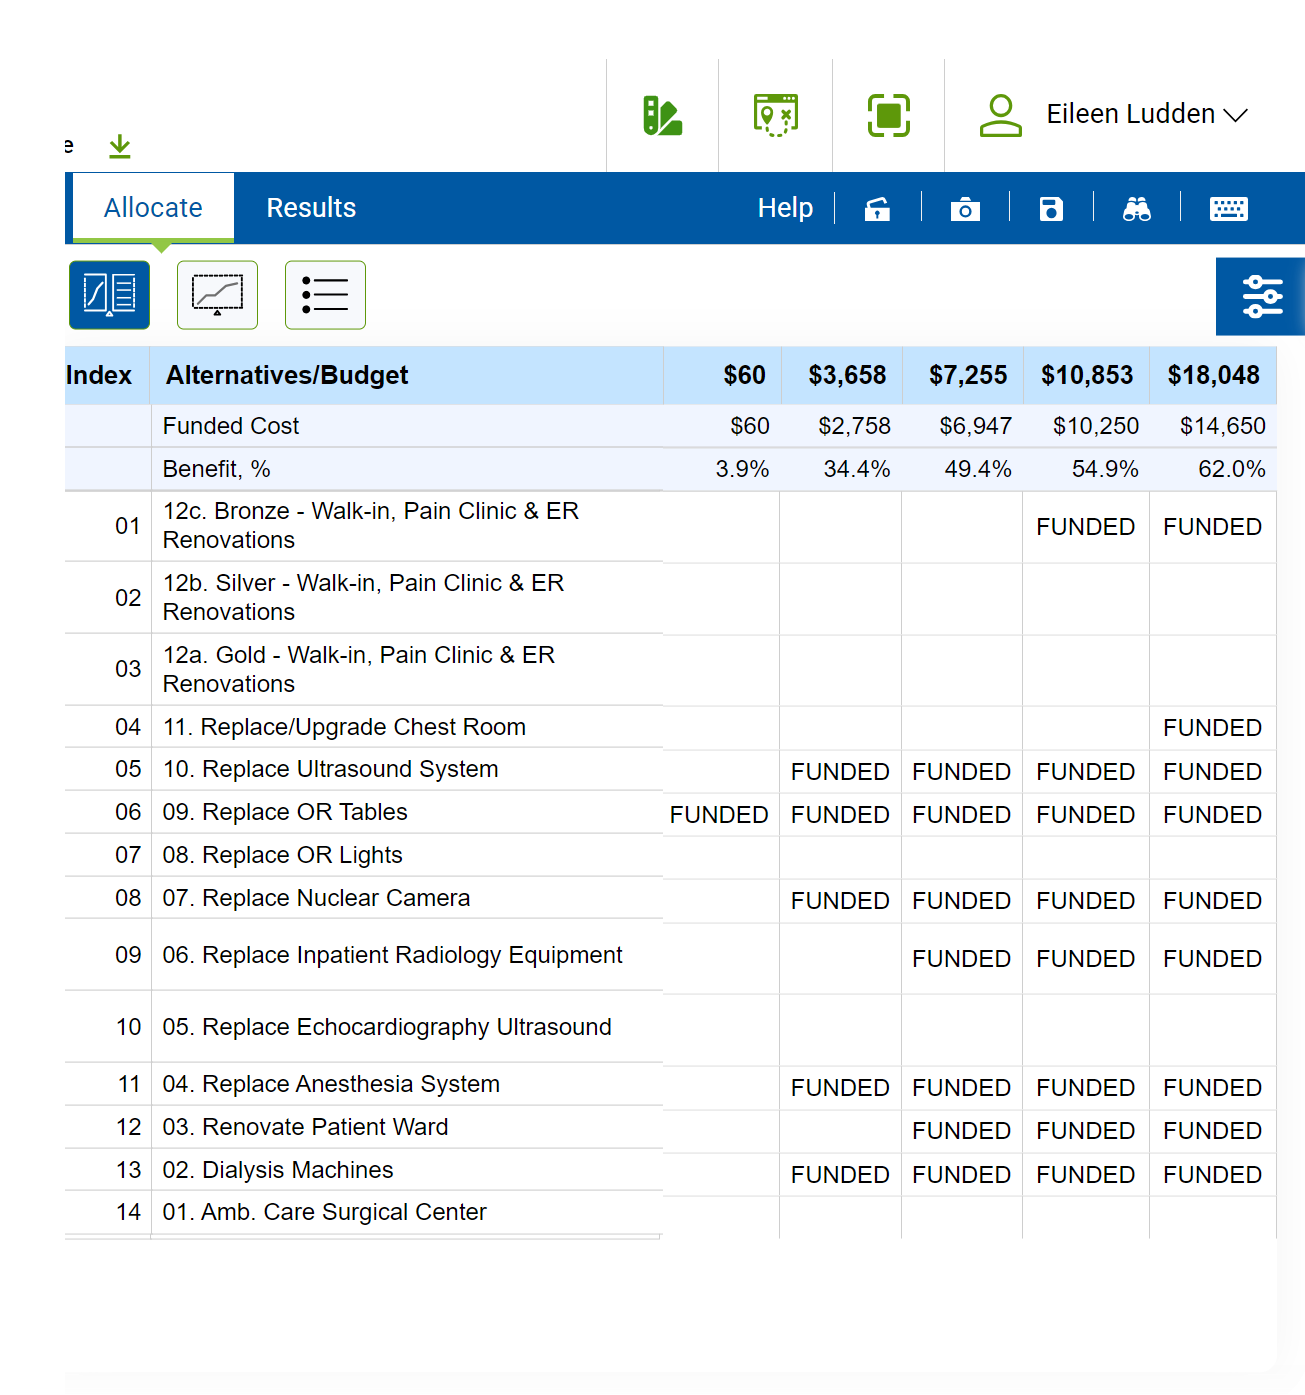The height and width of the screenshot is (1395, 1305).
Task: Click the Benefit, % row label
Action: click(217, 469)
